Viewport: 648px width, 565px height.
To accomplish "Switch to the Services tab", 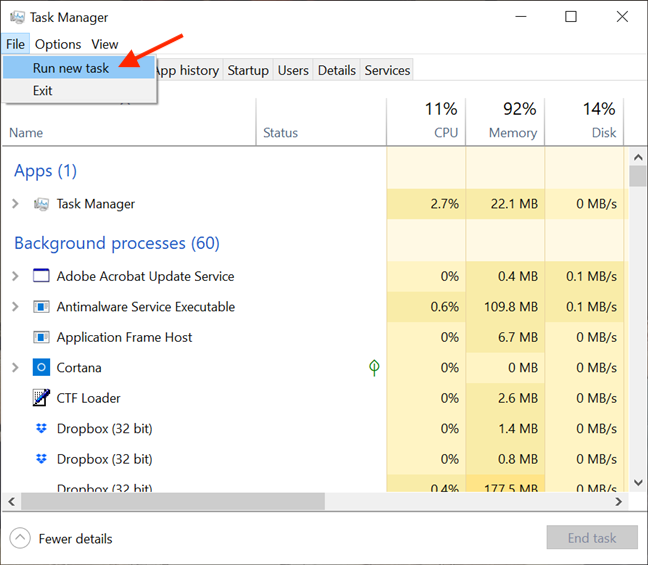I will click(x=387, y=70).
